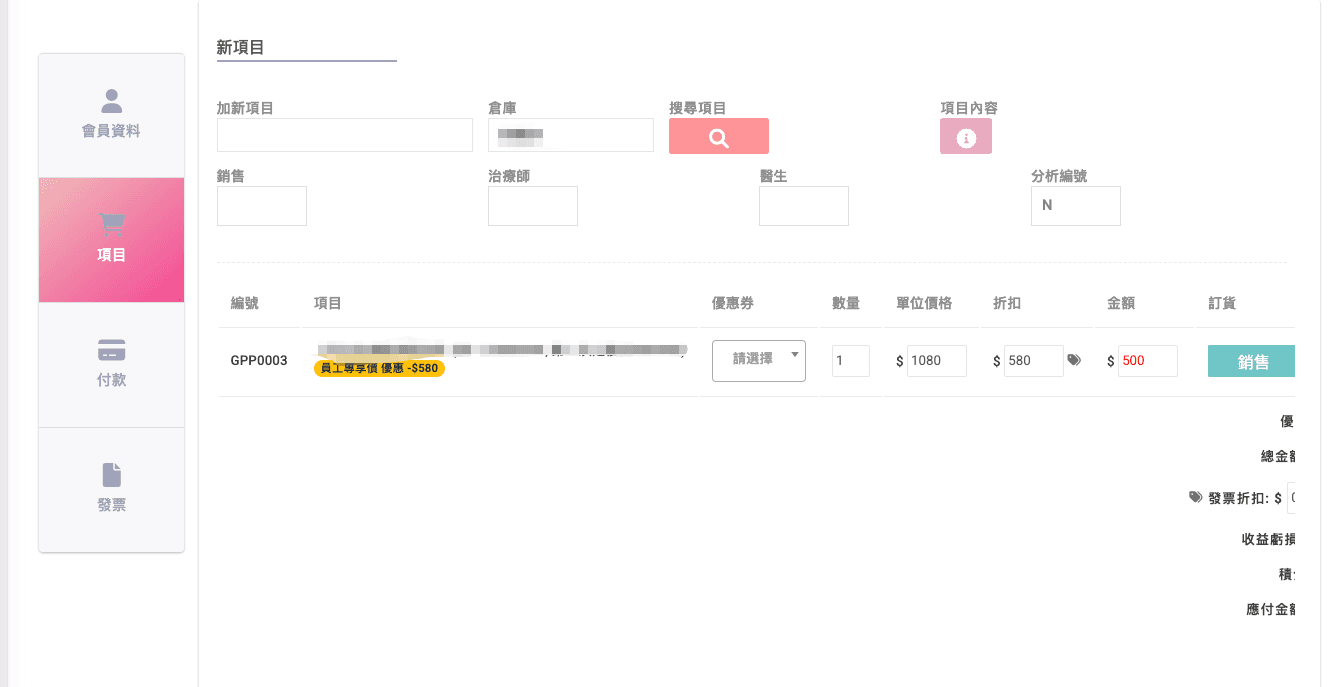
Task: Open the 請選擇 coupon dropdown
Action: pos(758,359)
